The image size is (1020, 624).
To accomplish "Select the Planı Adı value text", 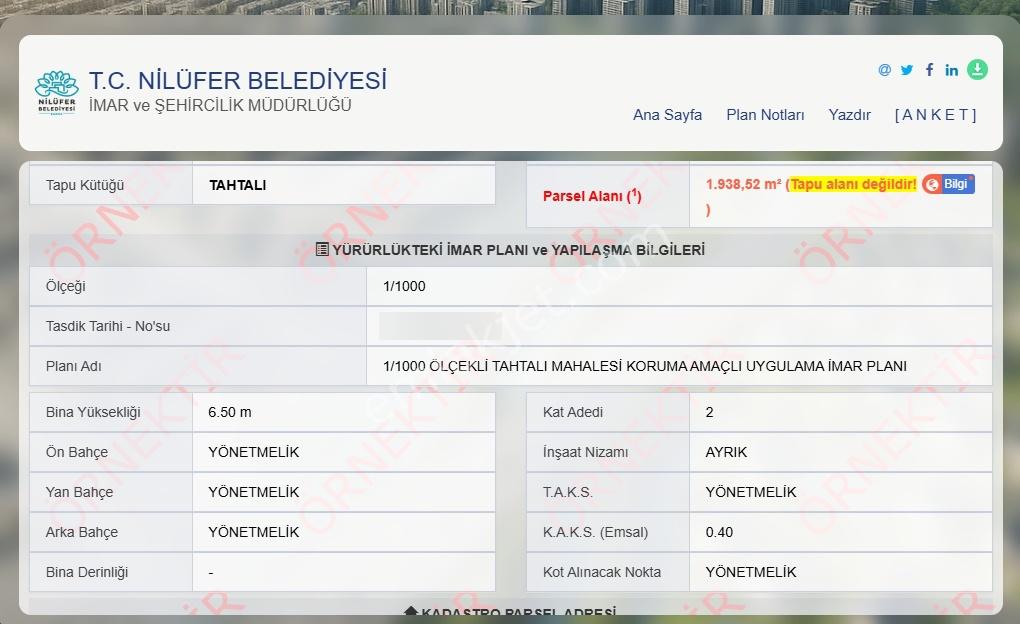I will click(x=645, y=366).
